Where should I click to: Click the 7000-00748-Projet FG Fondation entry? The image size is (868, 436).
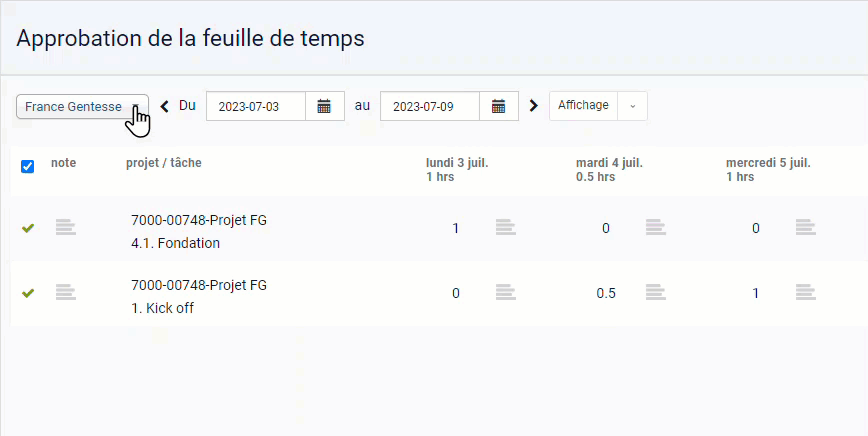point(199,232)
